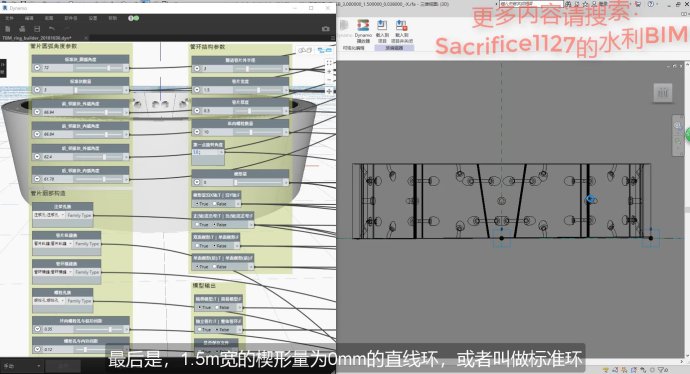Click the Save icon in Dynamo toolbar
The width and height of the screenshot is (690, 374).
click(x=37, y=29)
